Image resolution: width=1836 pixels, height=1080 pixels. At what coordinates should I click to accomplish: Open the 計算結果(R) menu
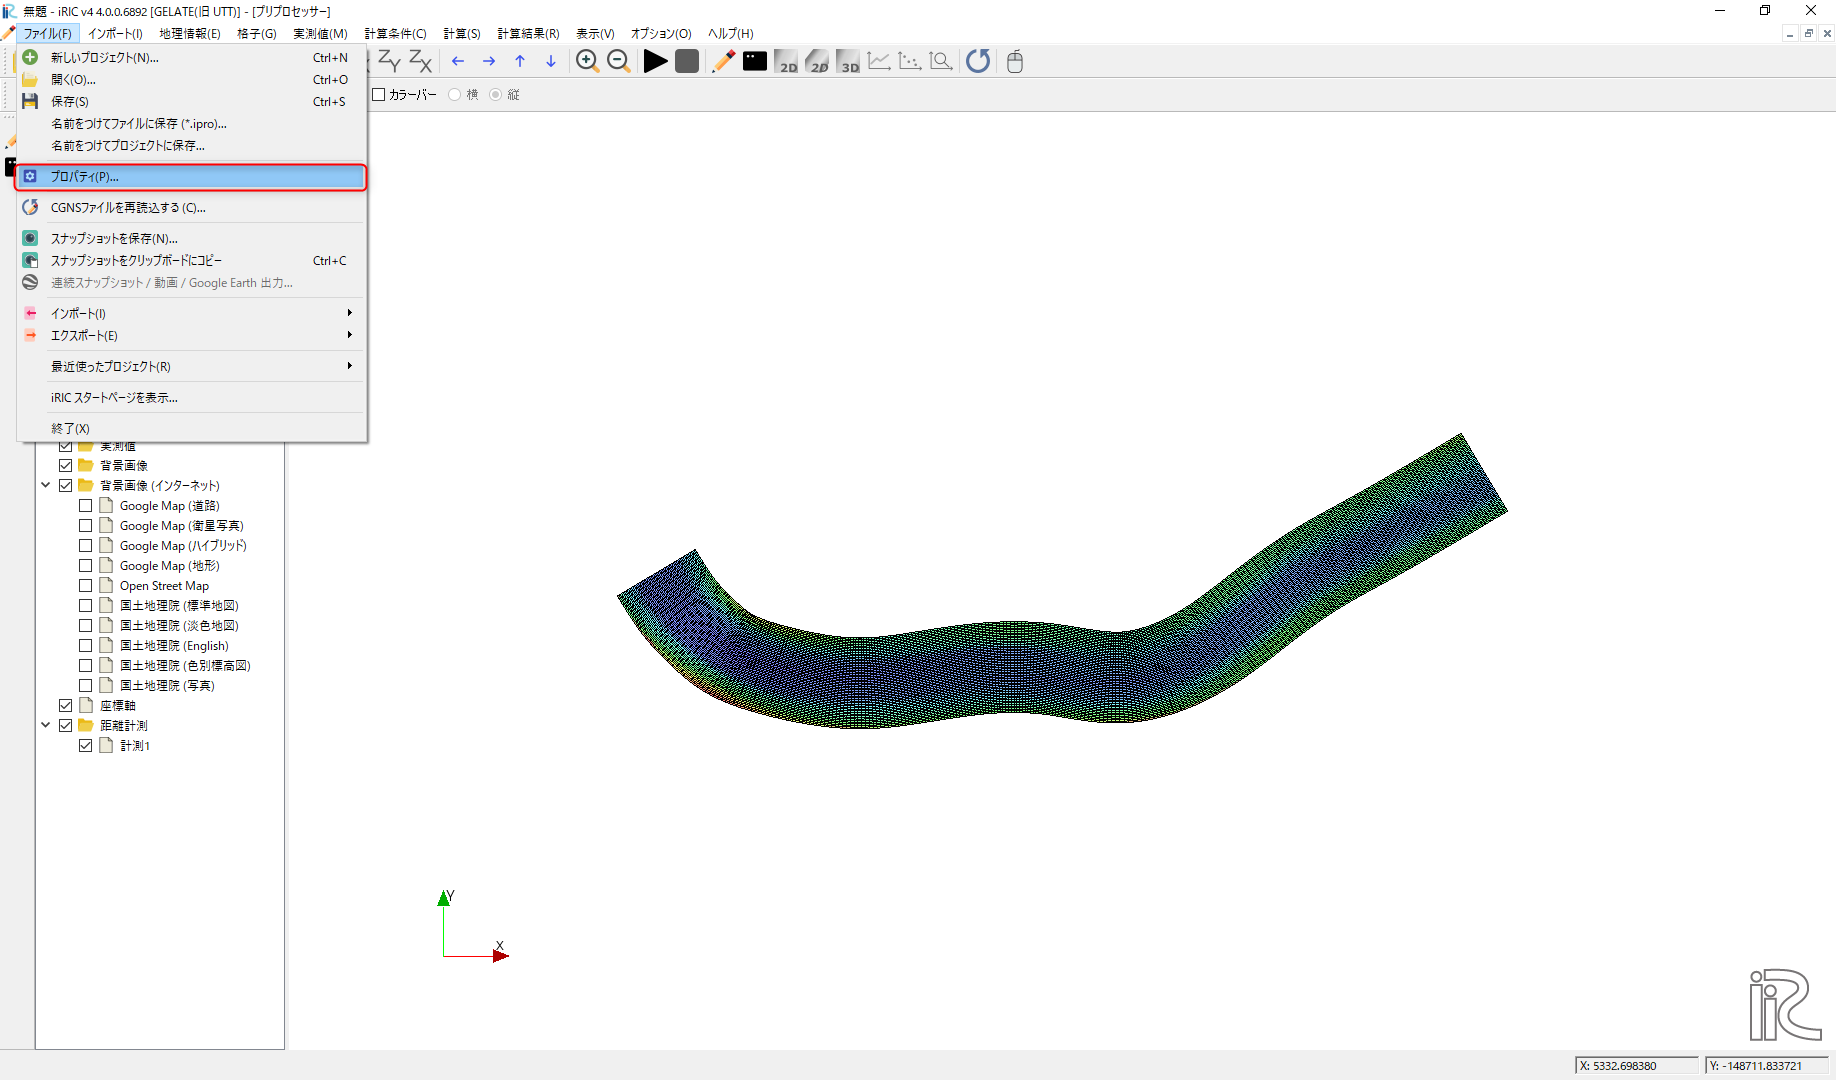coord(528,33)
